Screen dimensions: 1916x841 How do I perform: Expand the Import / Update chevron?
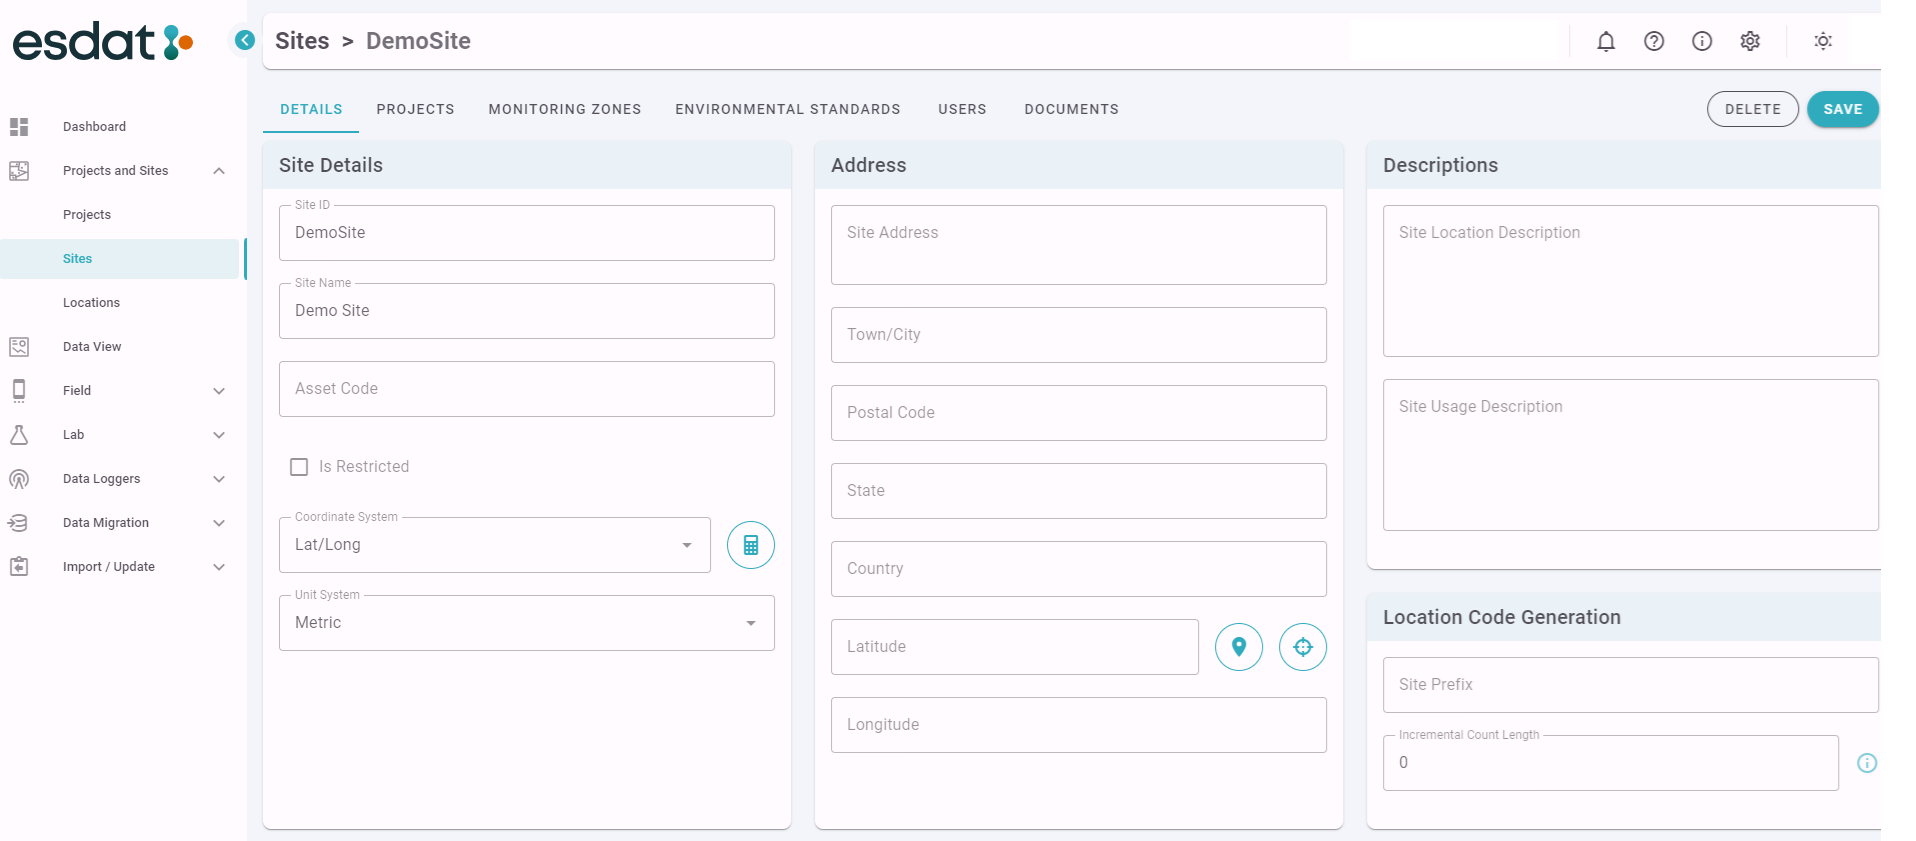tap(219, 567)
